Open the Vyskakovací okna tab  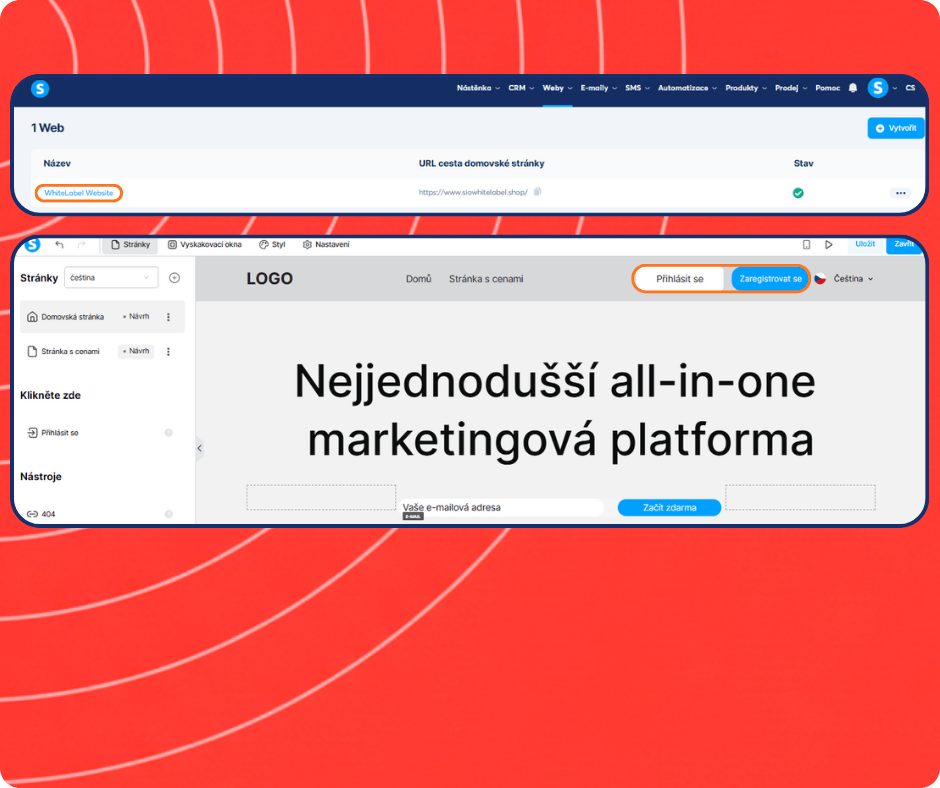(x=204, y=245)
